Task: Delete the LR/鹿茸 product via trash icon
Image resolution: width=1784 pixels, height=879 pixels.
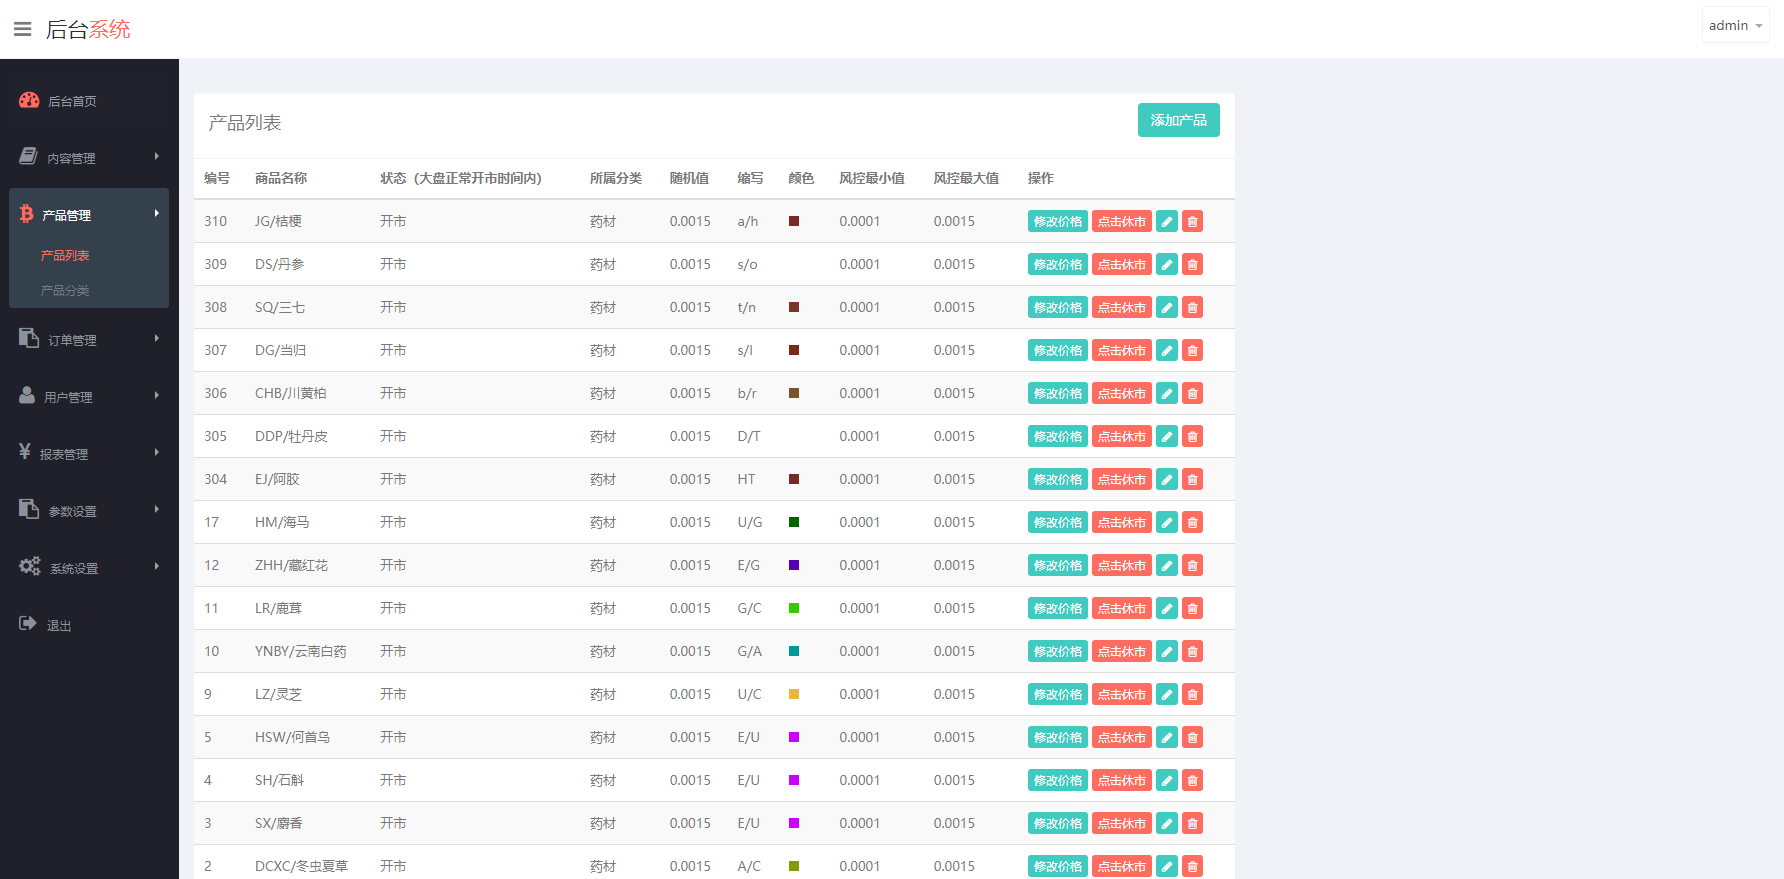Action: (1192, 608)
